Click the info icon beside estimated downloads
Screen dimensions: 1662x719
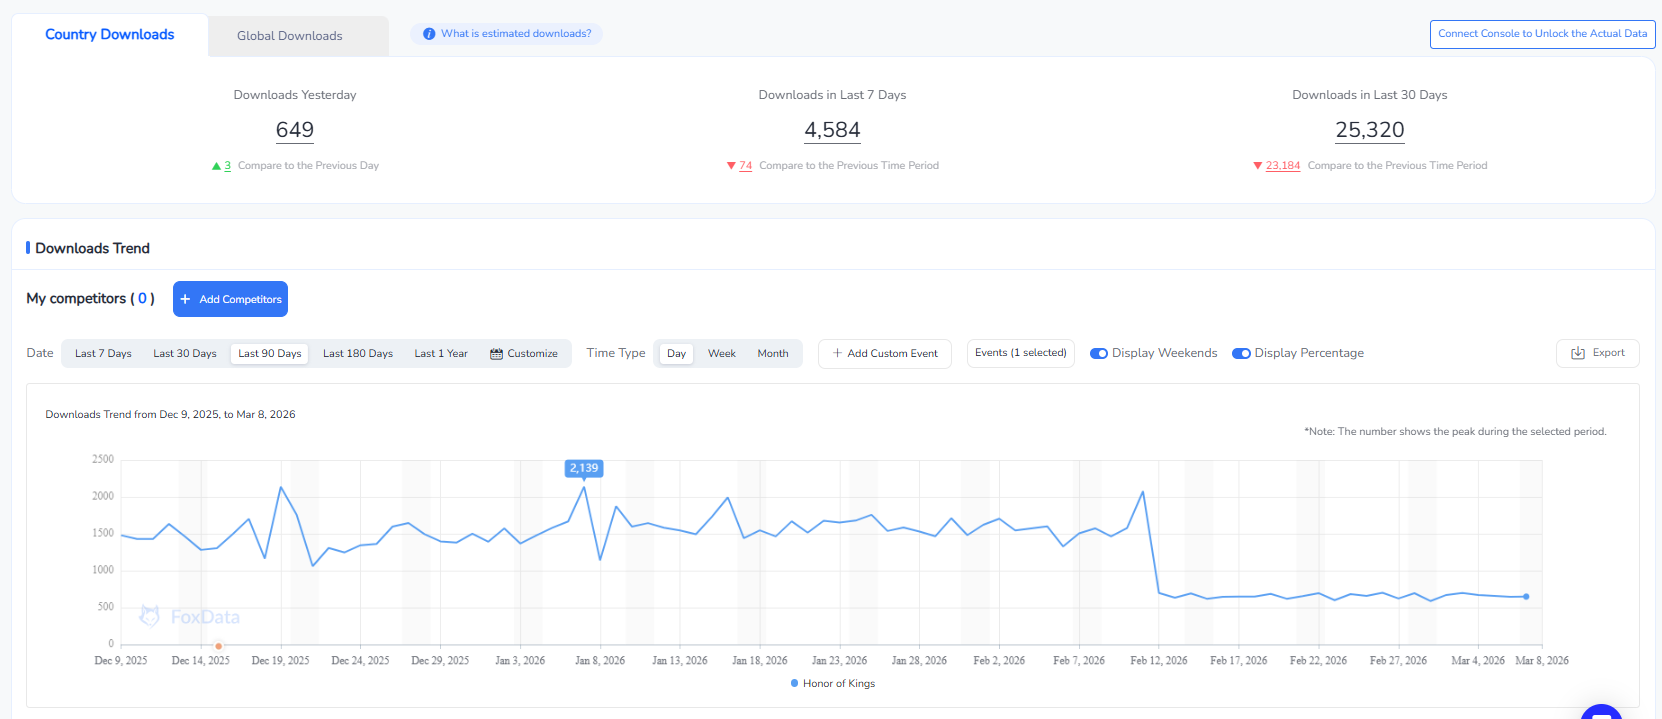pos(429,34)
